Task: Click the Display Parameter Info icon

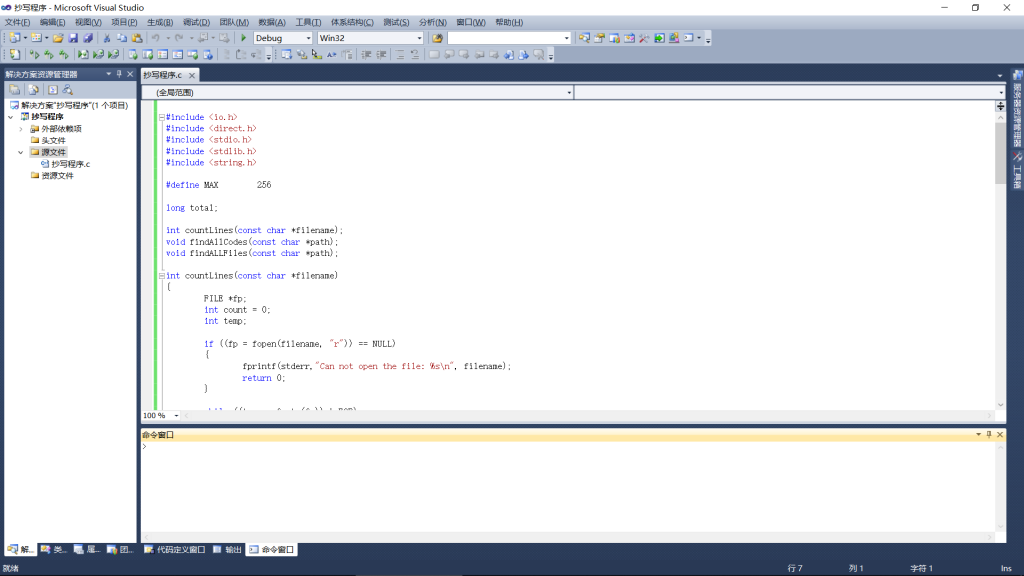Action: [x=302, y=55]
